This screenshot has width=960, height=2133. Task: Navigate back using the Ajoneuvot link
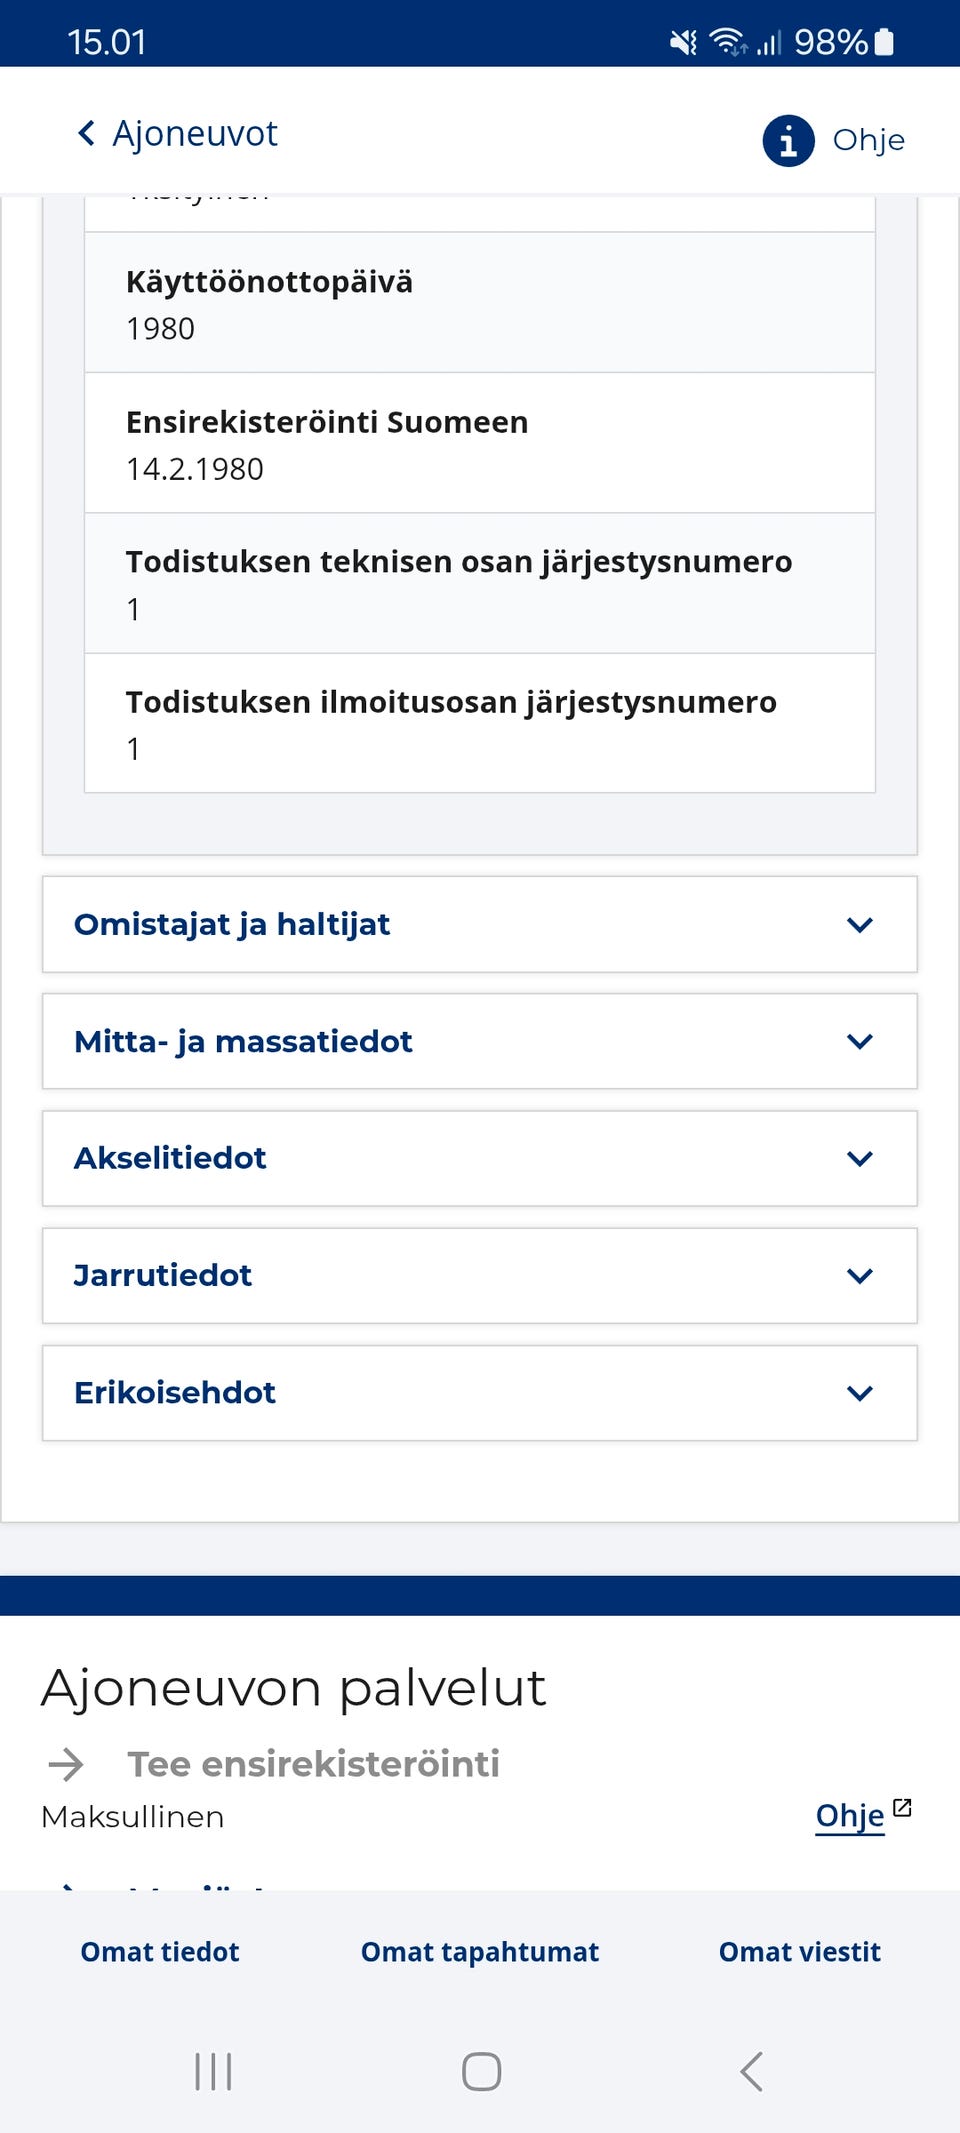click(x=196, y=132)
